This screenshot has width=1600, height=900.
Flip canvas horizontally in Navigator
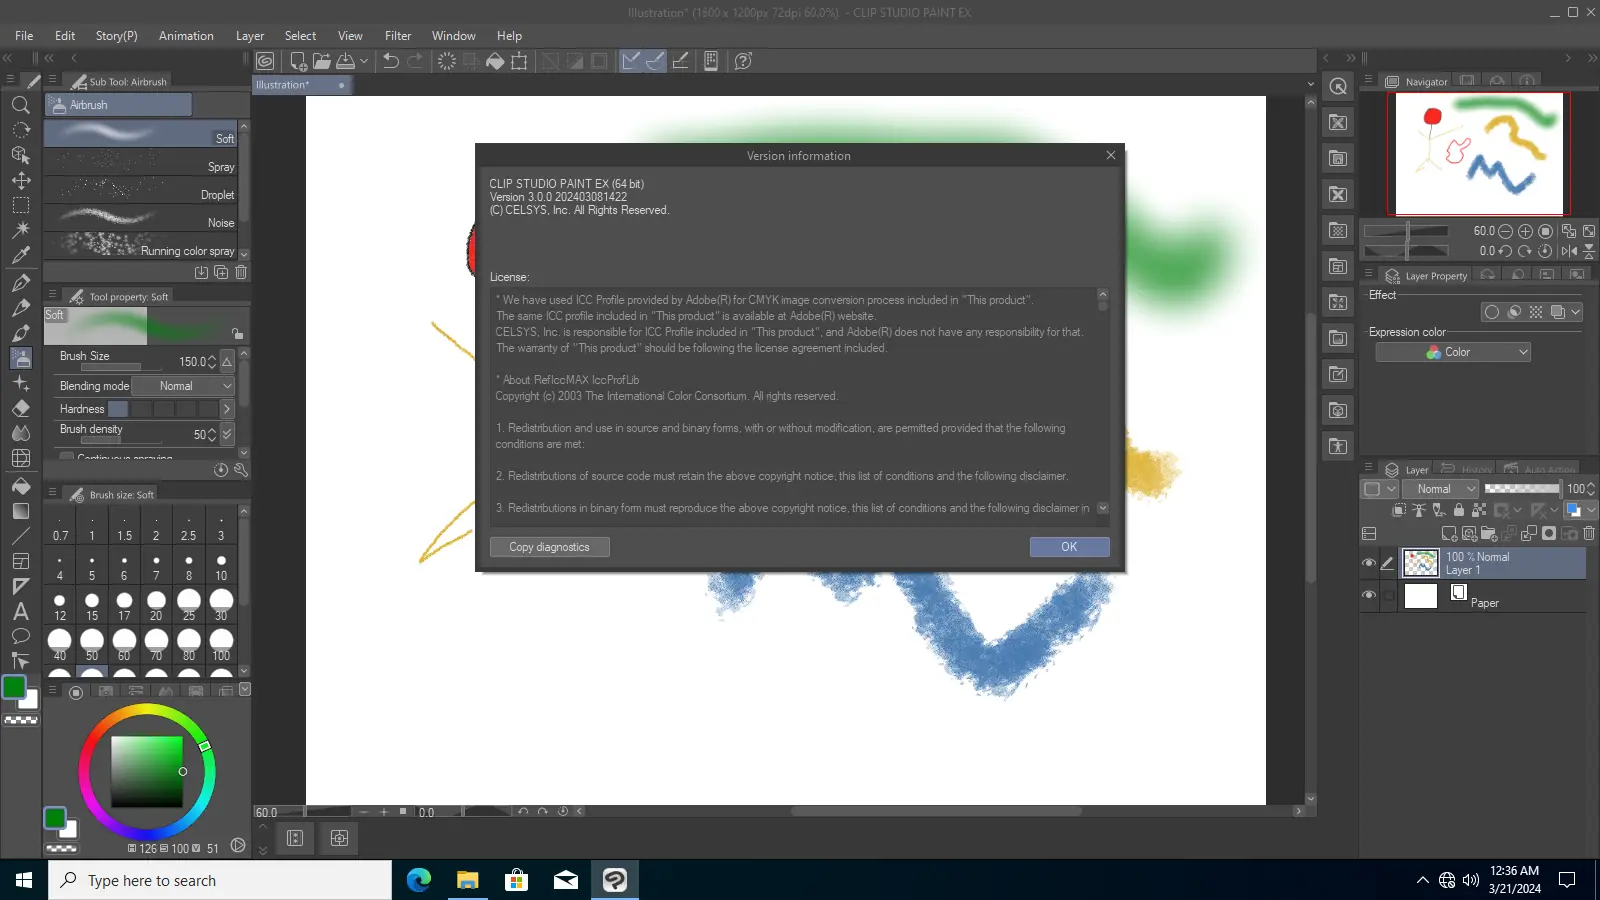coord(1569,251)
